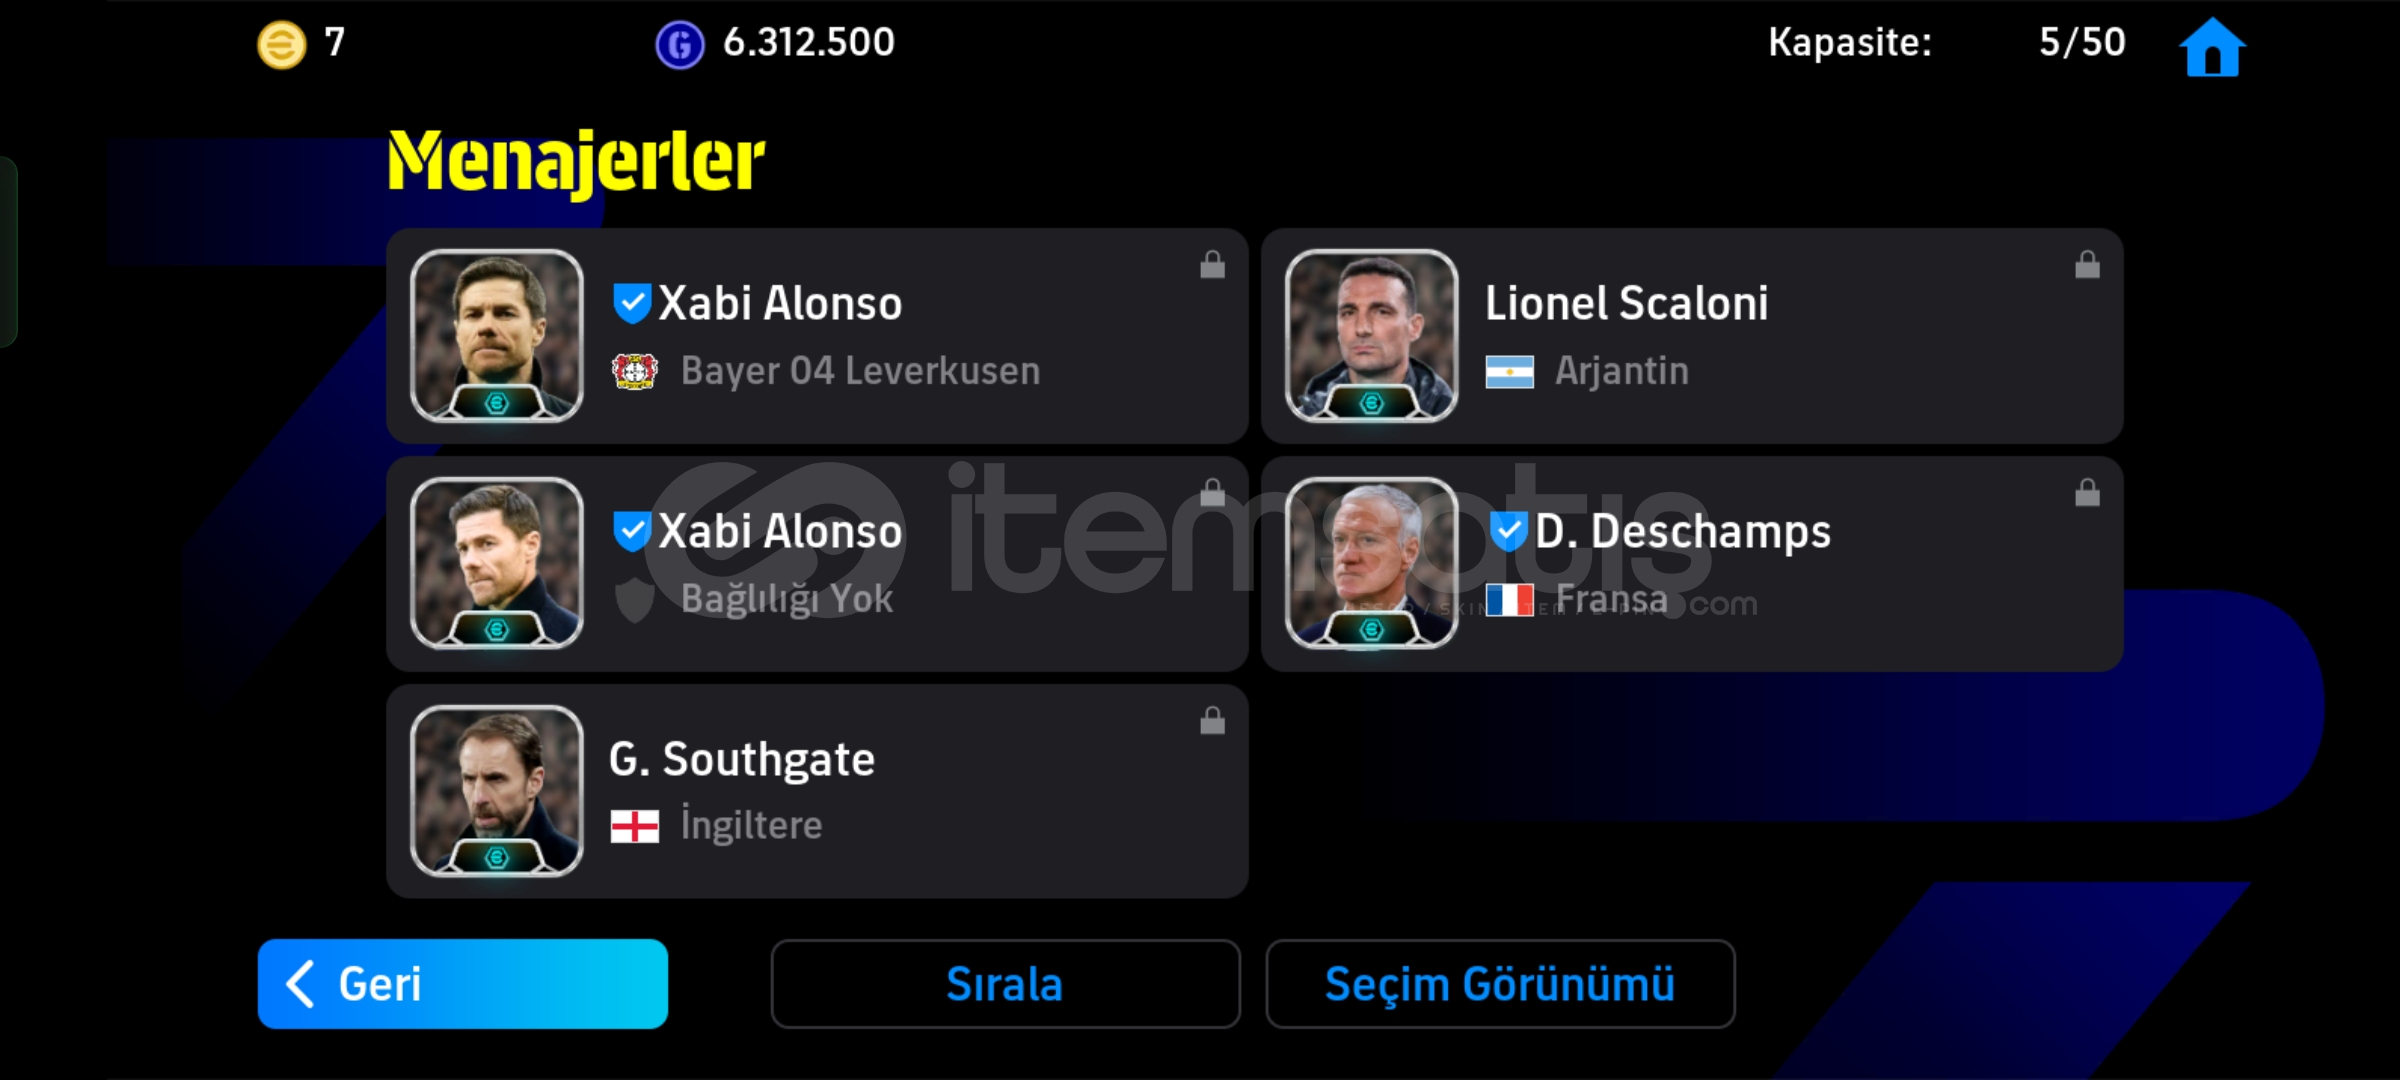The image size is (2400, 1080).
Task: Switch to Seçim Görünümü view
Action: coord(1500,984)
